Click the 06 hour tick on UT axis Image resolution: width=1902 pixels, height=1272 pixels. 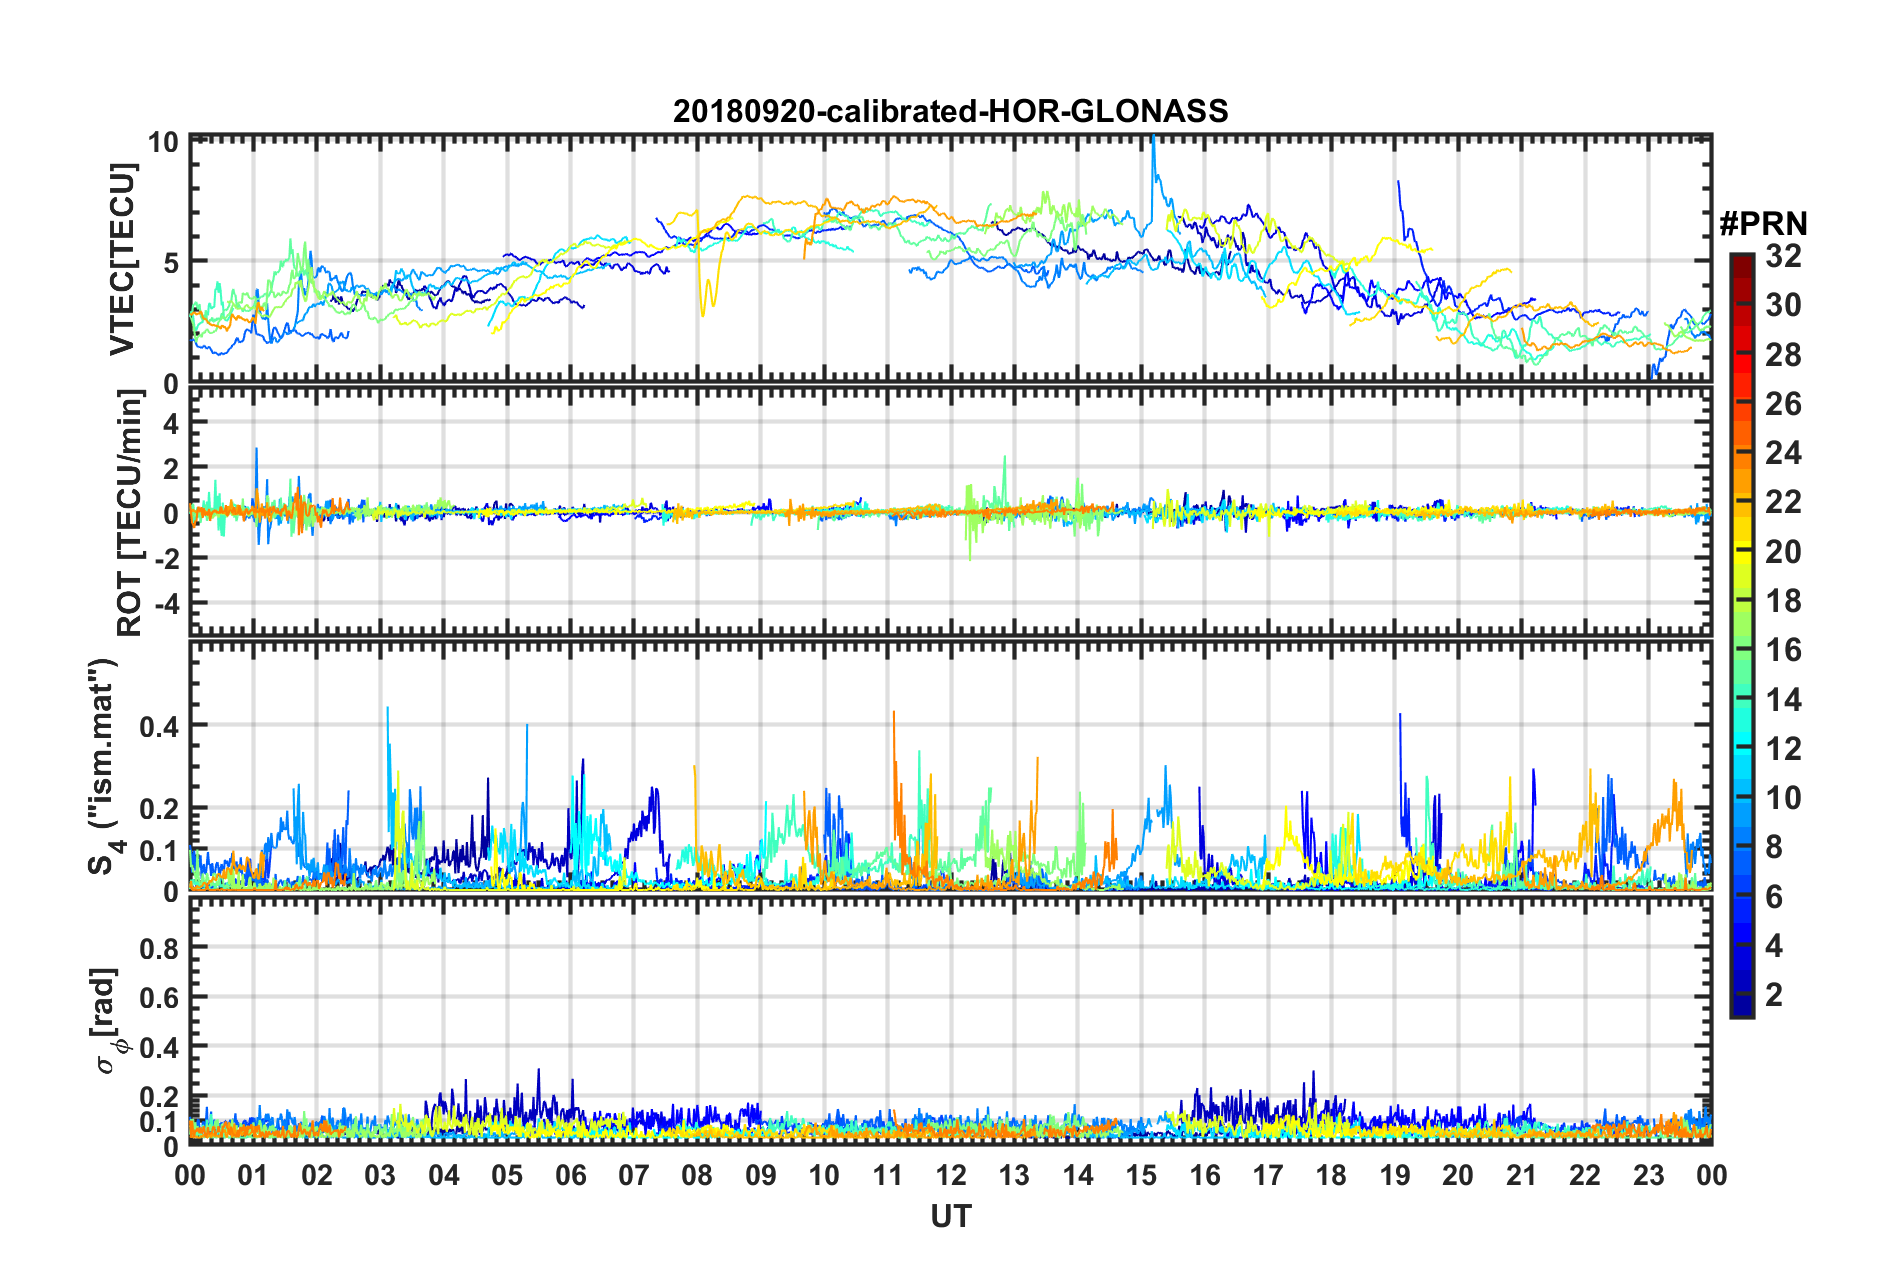tap(571, 1175)
